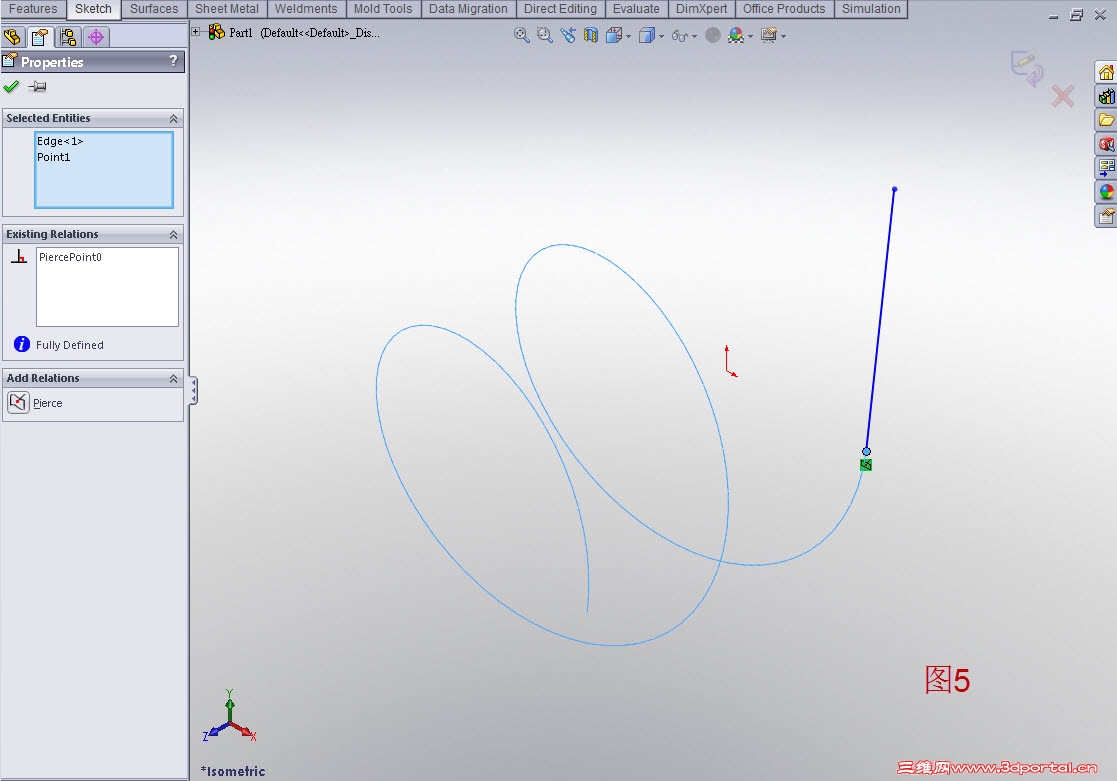Switch to the Evaluate tab

point(636,9)
